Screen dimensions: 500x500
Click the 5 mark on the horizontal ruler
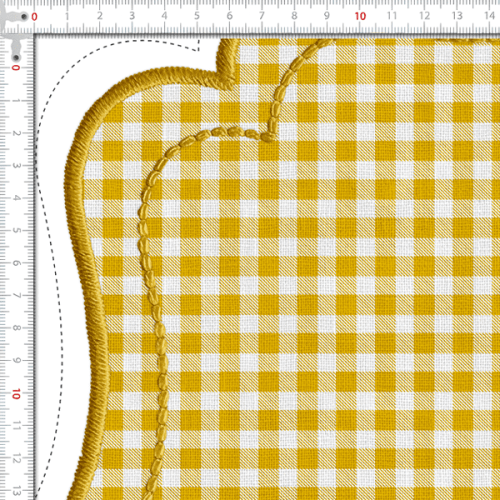pos(197,16)
